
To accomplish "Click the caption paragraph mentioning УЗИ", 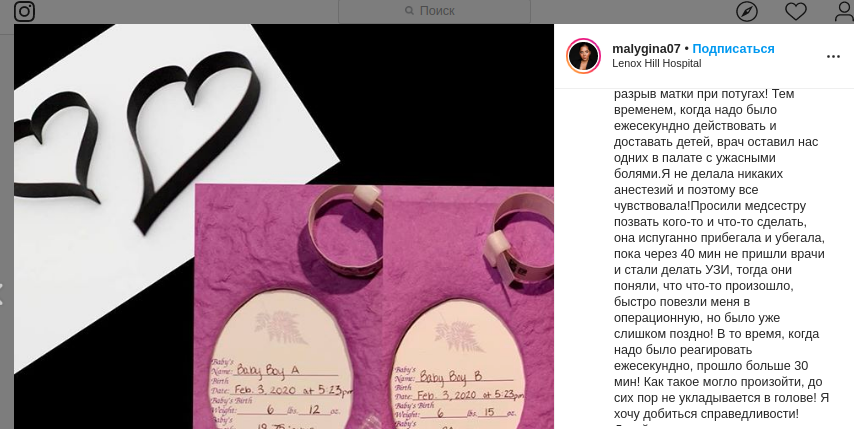I will pos(721,254).
